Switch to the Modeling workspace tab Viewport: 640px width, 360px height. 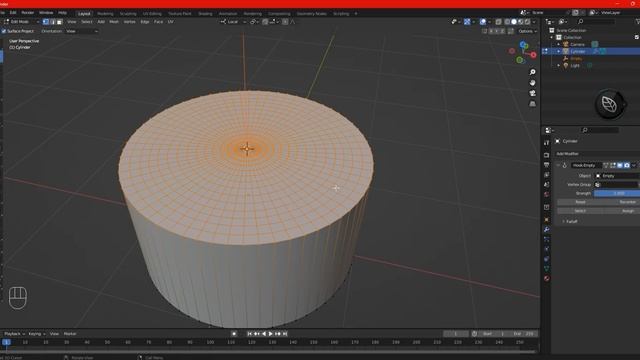pos(105,13)
